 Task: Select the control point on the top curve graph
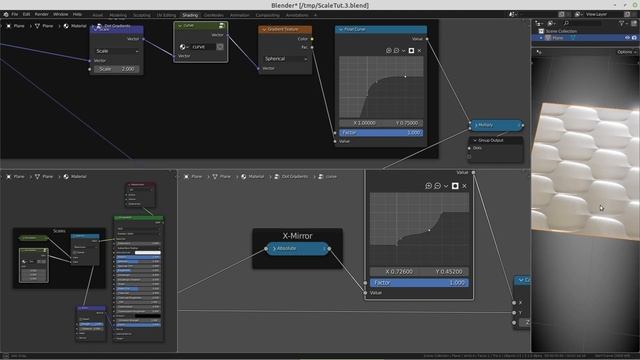[405, 76]
